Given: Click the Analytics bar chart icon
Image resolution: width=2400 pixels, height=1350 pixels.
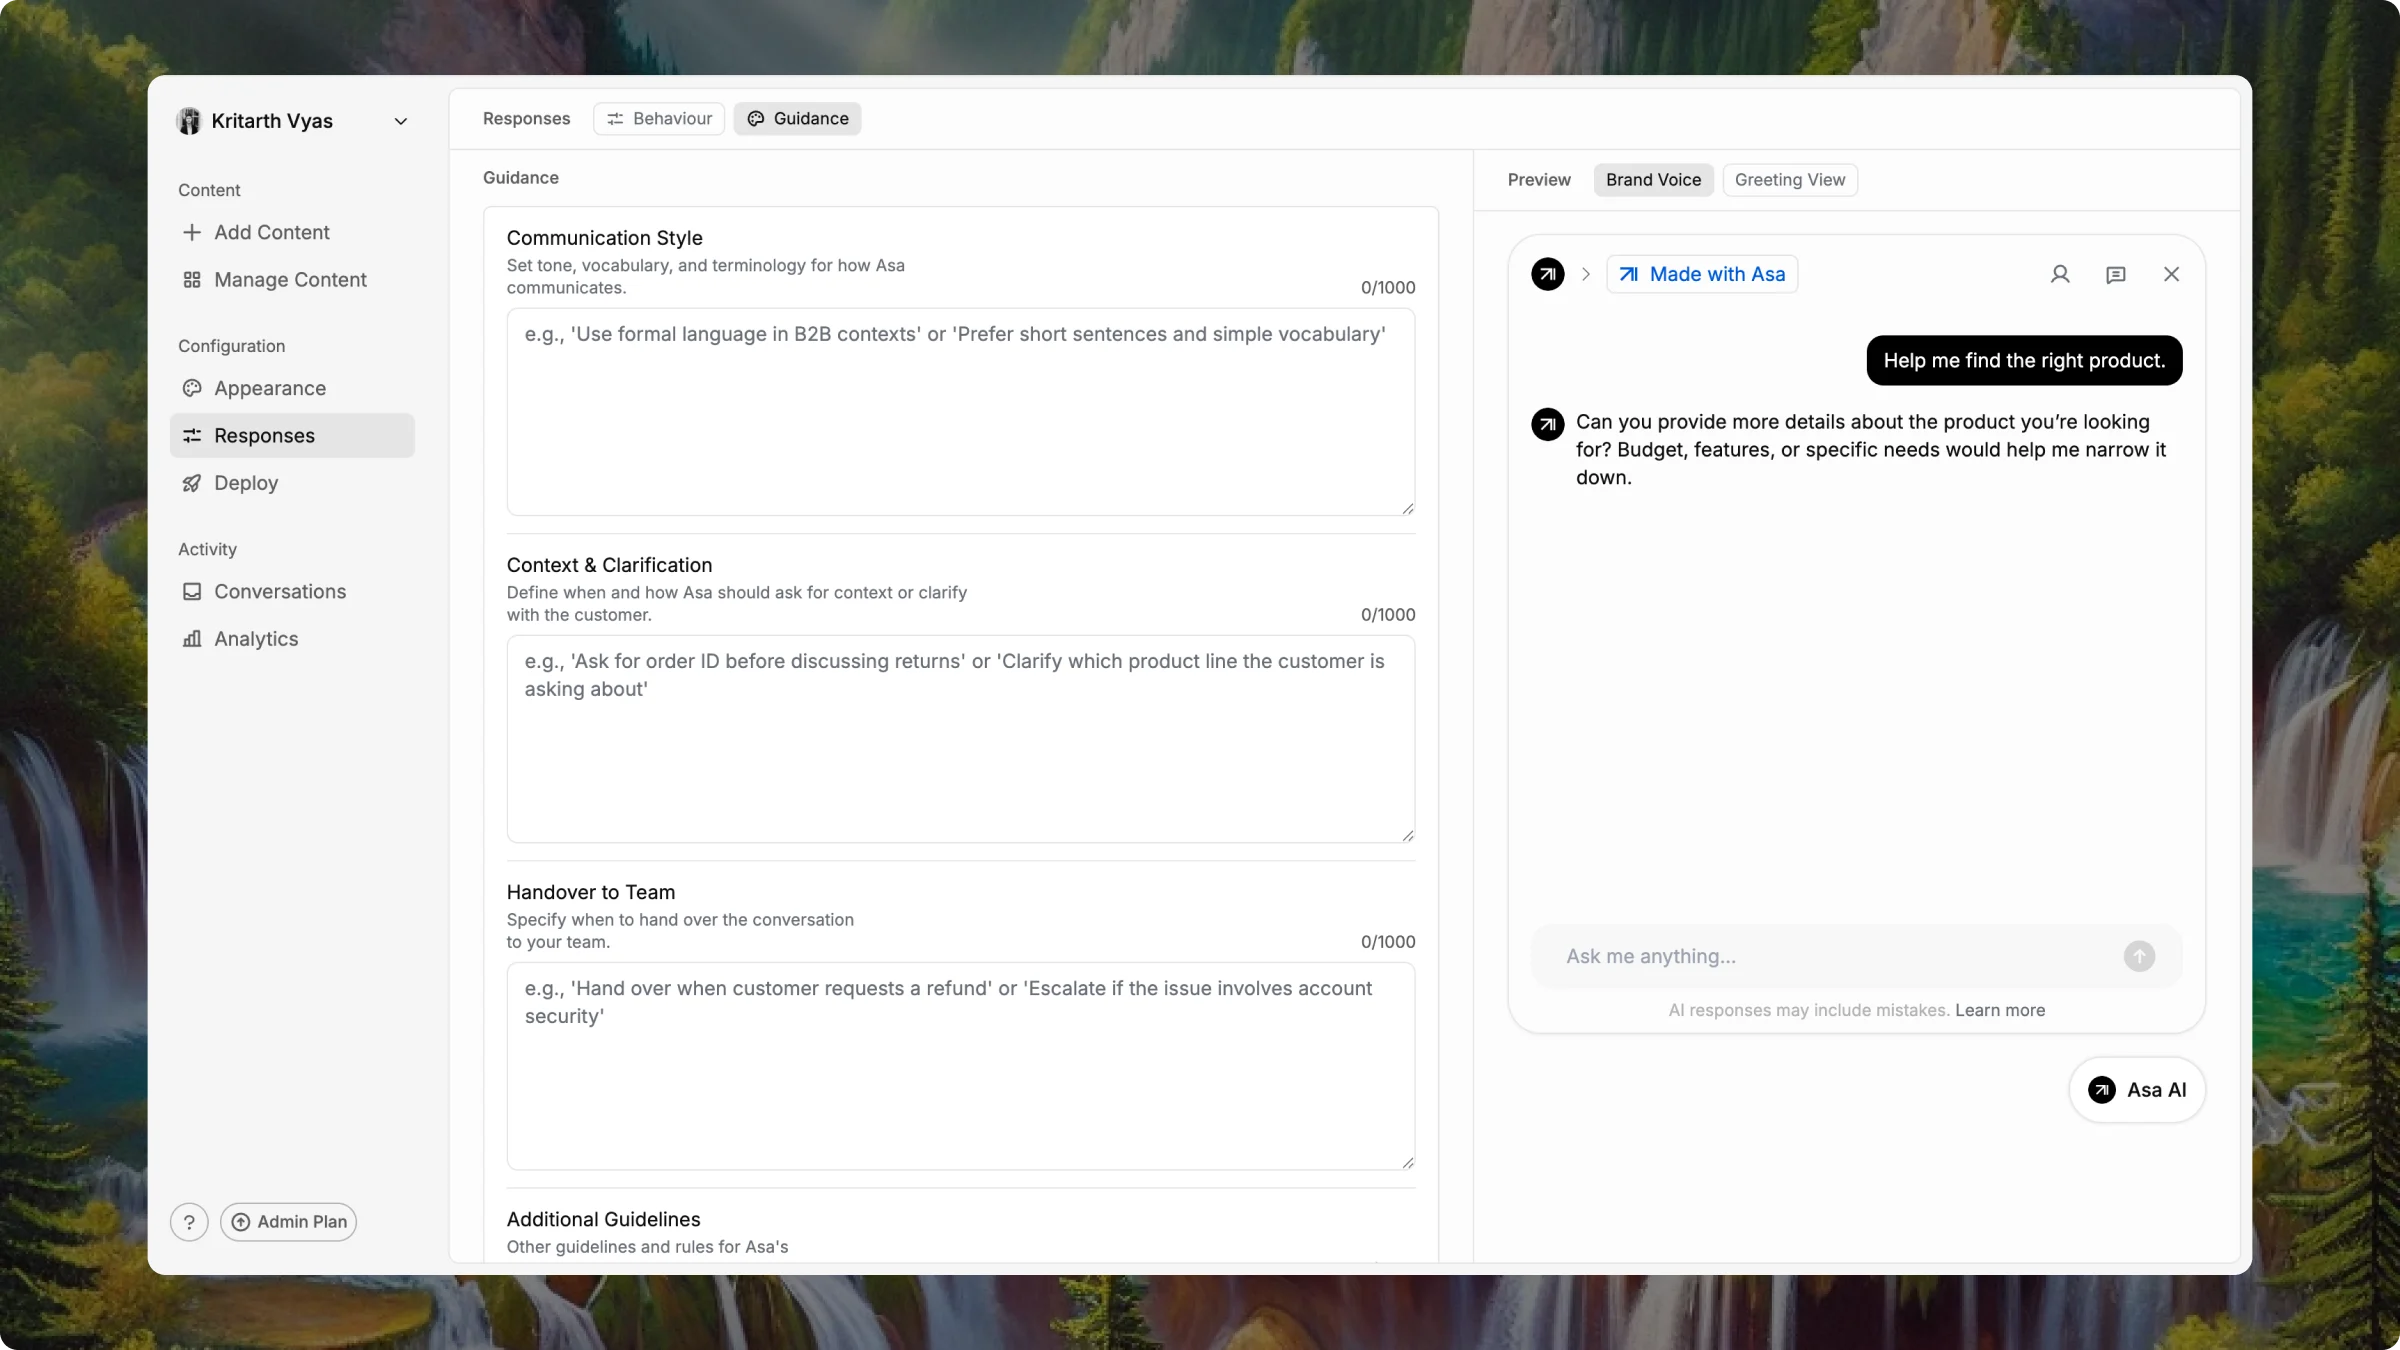Looking at the screenshot, I should pos(192,639).
